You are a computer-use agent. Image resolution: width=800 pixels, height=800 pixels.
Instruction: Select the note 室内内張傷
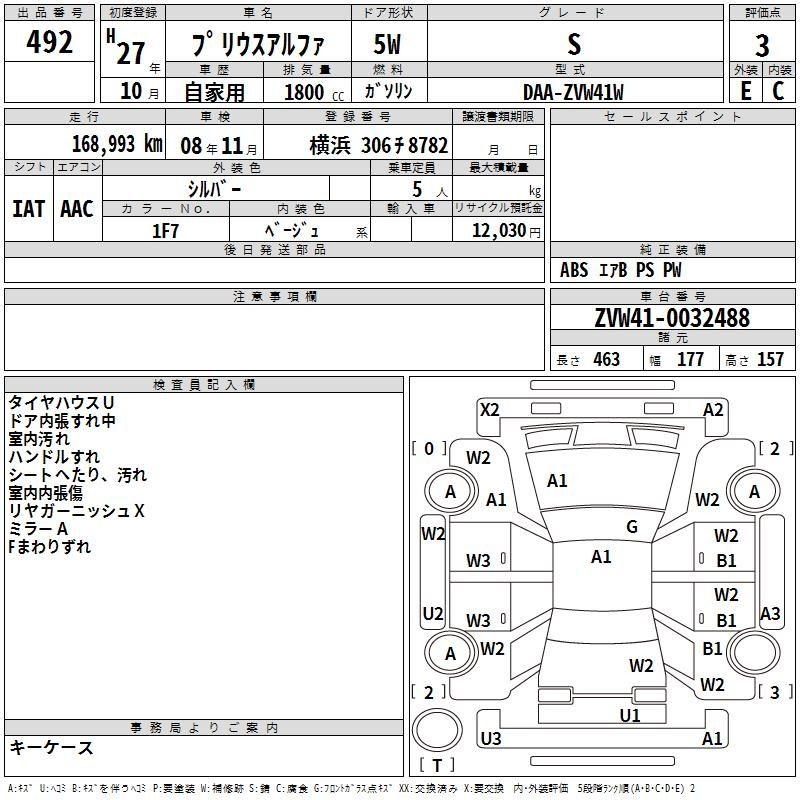point(45,493)
